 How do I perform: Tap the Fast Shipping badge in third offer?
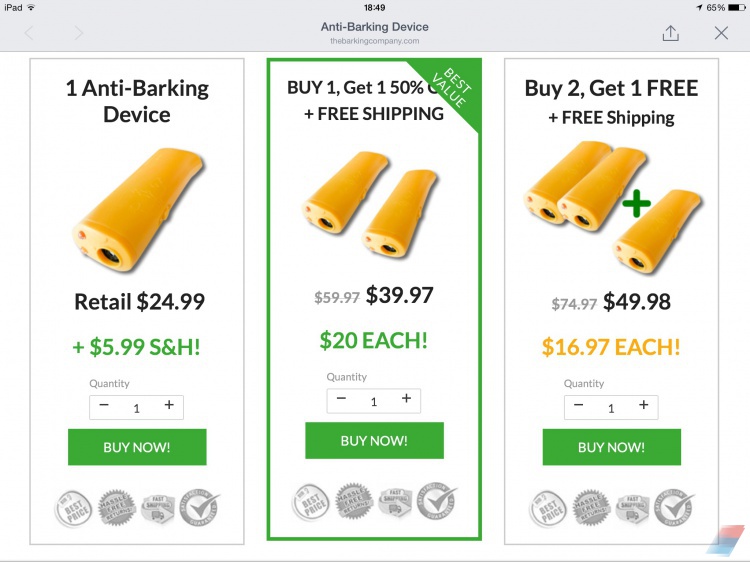pyautogui.click(x=633, y=508)
